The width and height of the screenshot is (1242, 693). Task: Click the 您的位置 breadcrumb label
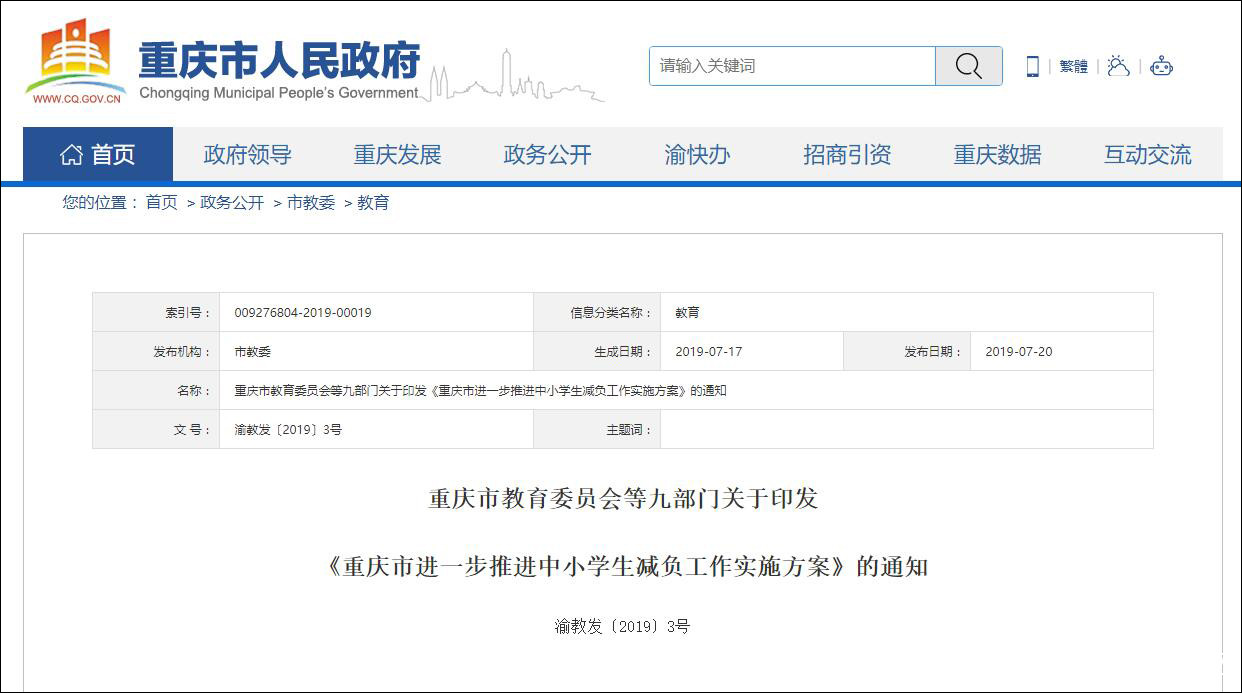tap(100, 203)
